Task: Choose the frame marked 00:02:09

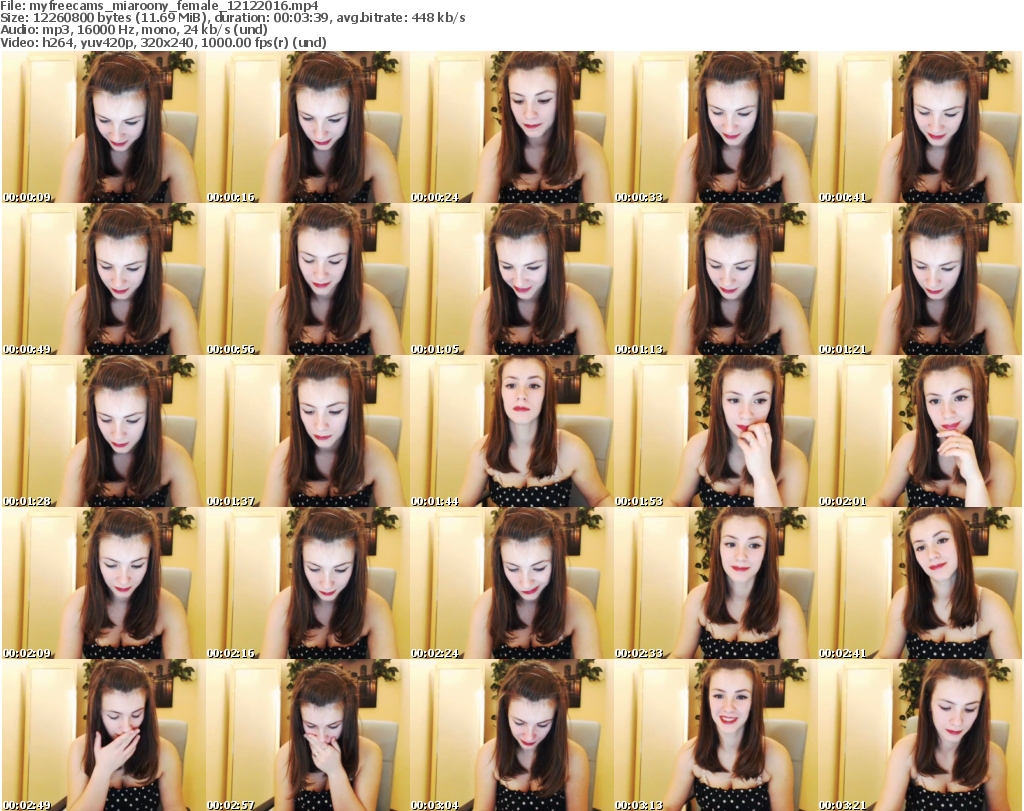Action: (103, 583)
